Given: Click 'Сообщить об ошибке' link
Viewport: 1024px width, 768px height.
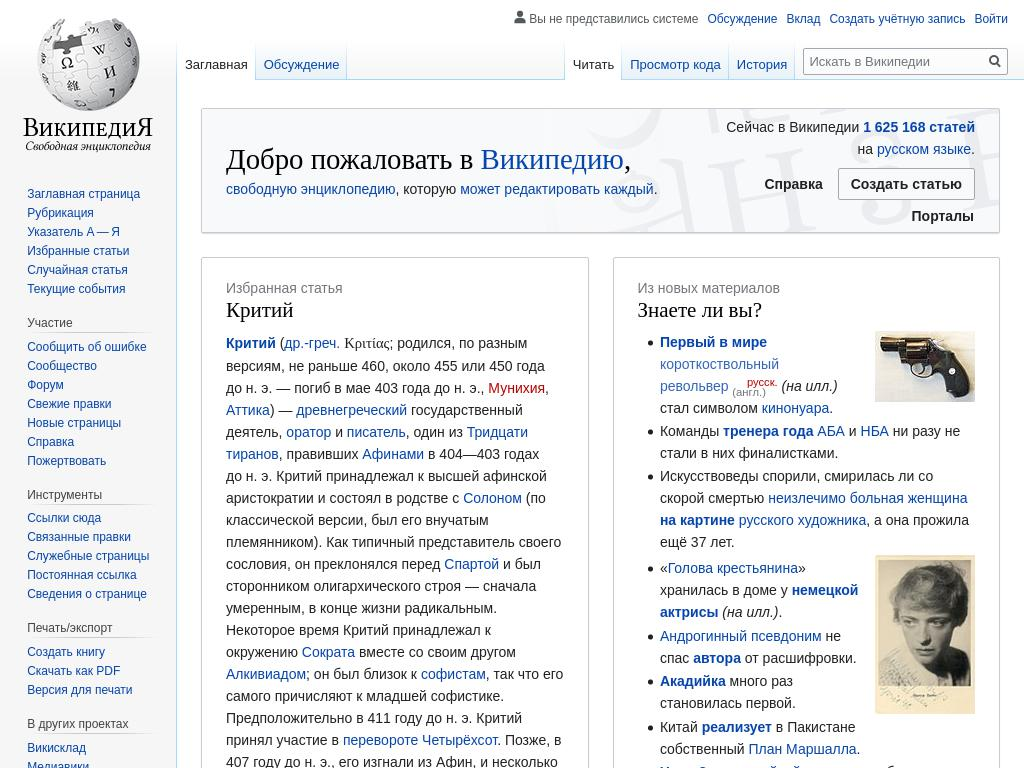Looking at the screenshot, I should click(86, 347).
